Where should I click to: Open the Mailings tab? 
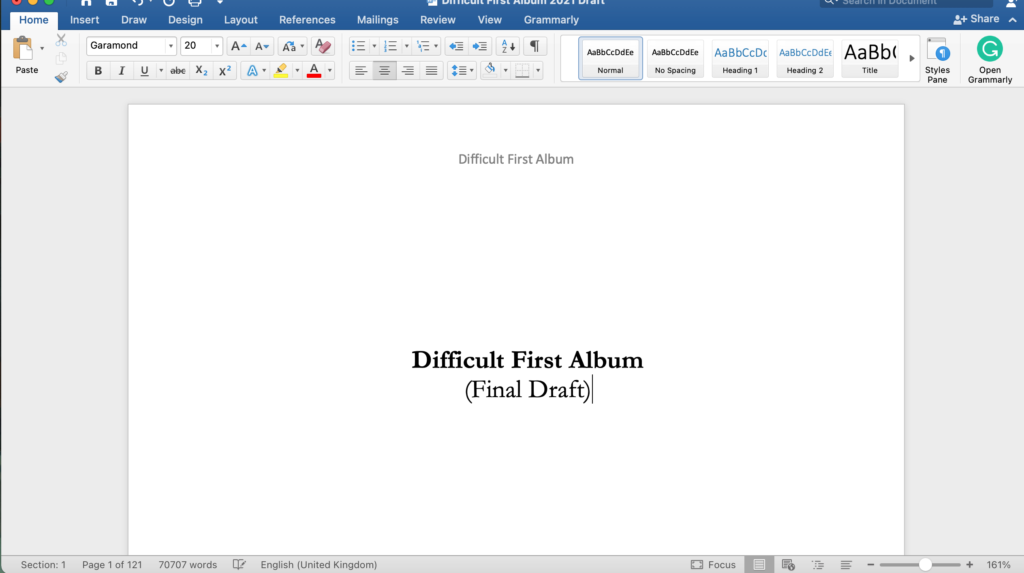[x=377, y=20]
